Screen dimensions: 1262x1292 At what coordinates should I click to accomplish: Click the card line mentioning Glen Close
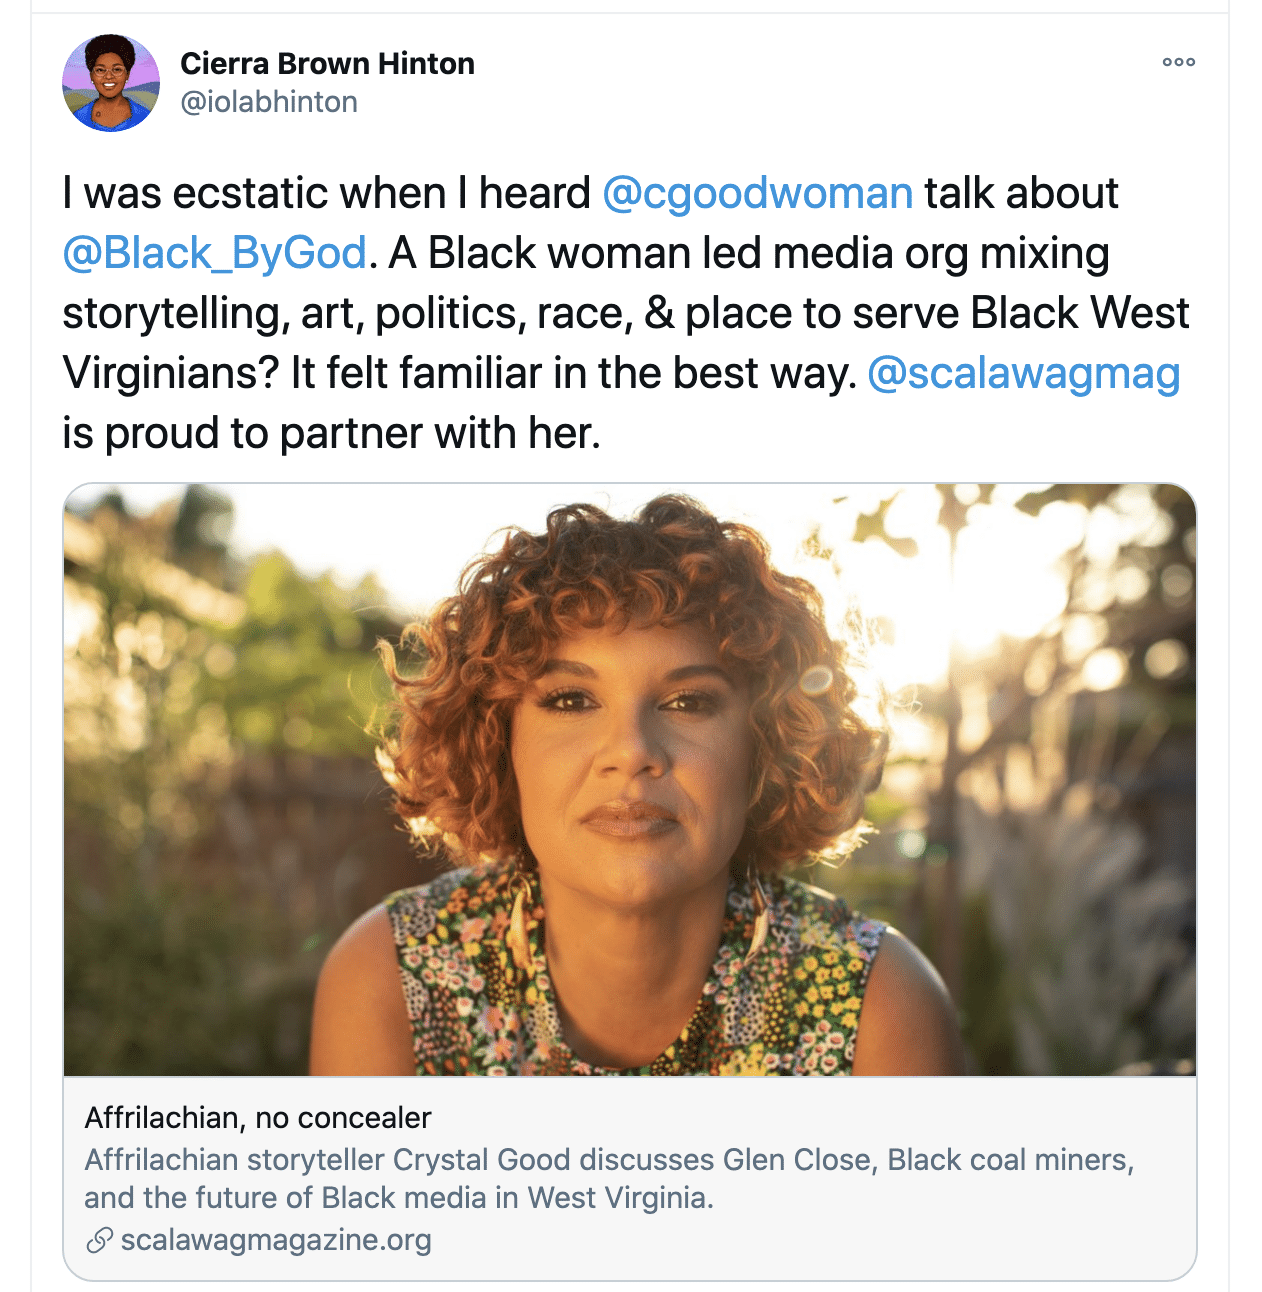(609, 1160)
